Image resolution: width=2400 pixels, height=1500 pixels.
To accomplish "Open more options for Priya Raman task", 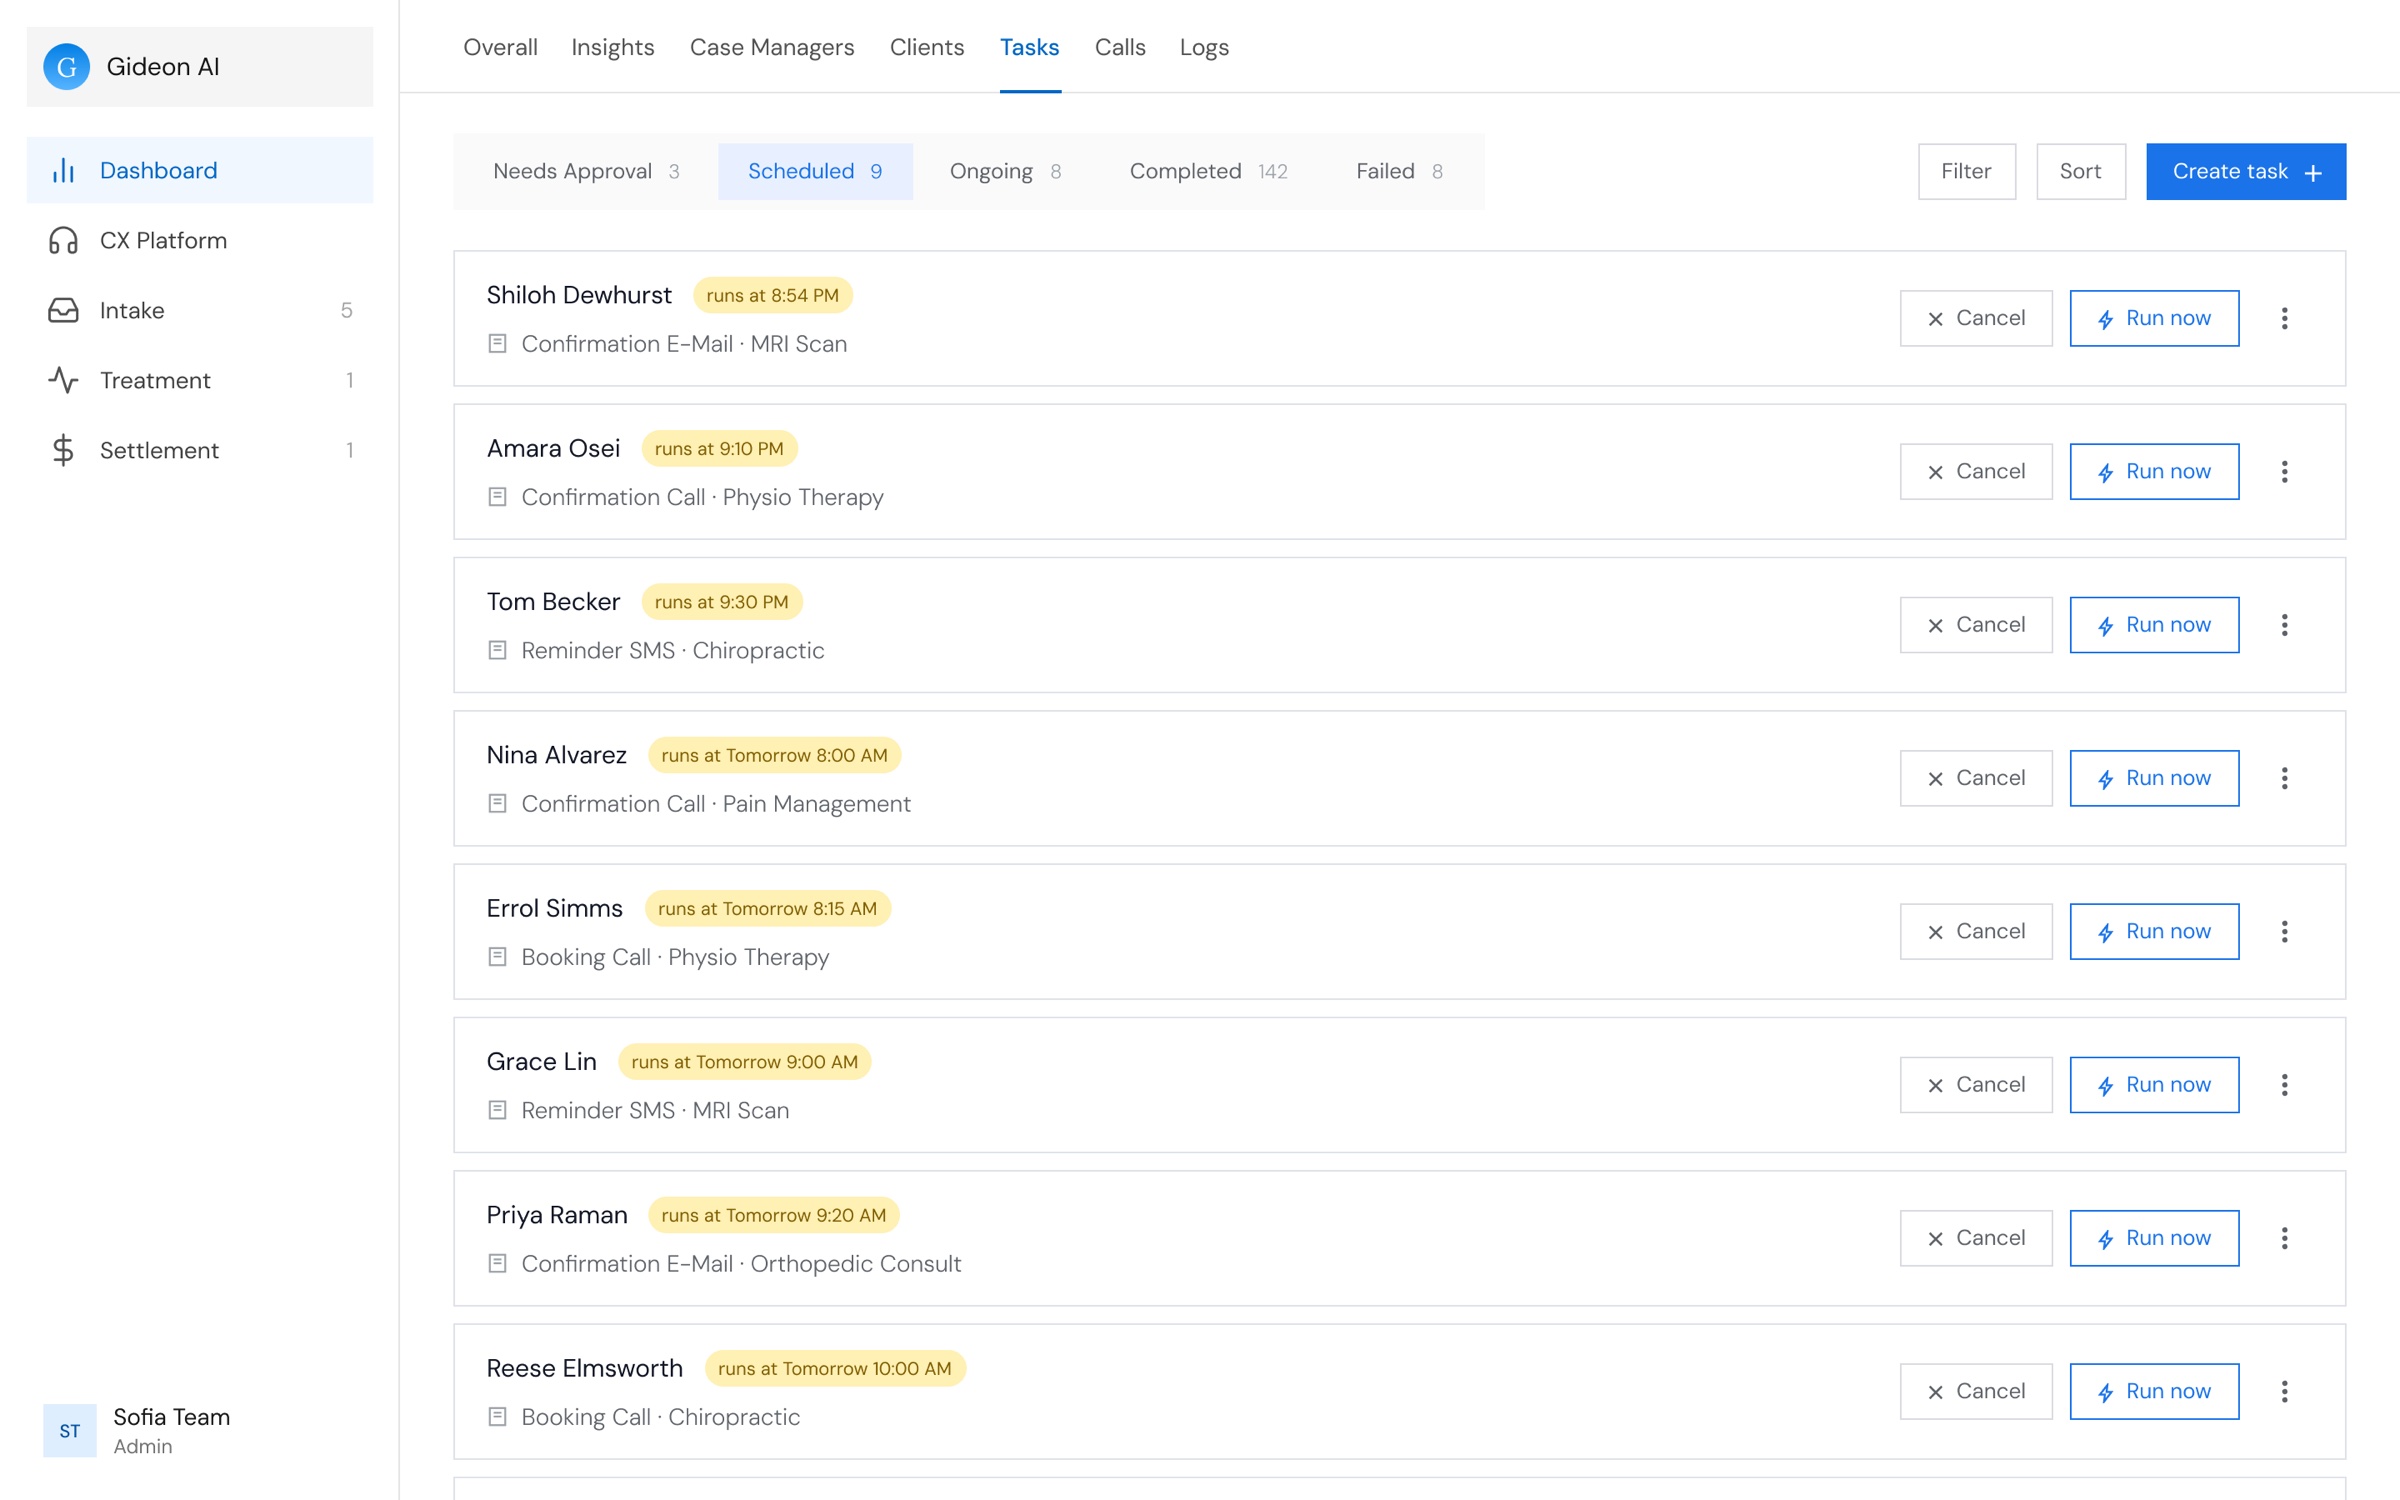I will (x=2284, y=1238).
